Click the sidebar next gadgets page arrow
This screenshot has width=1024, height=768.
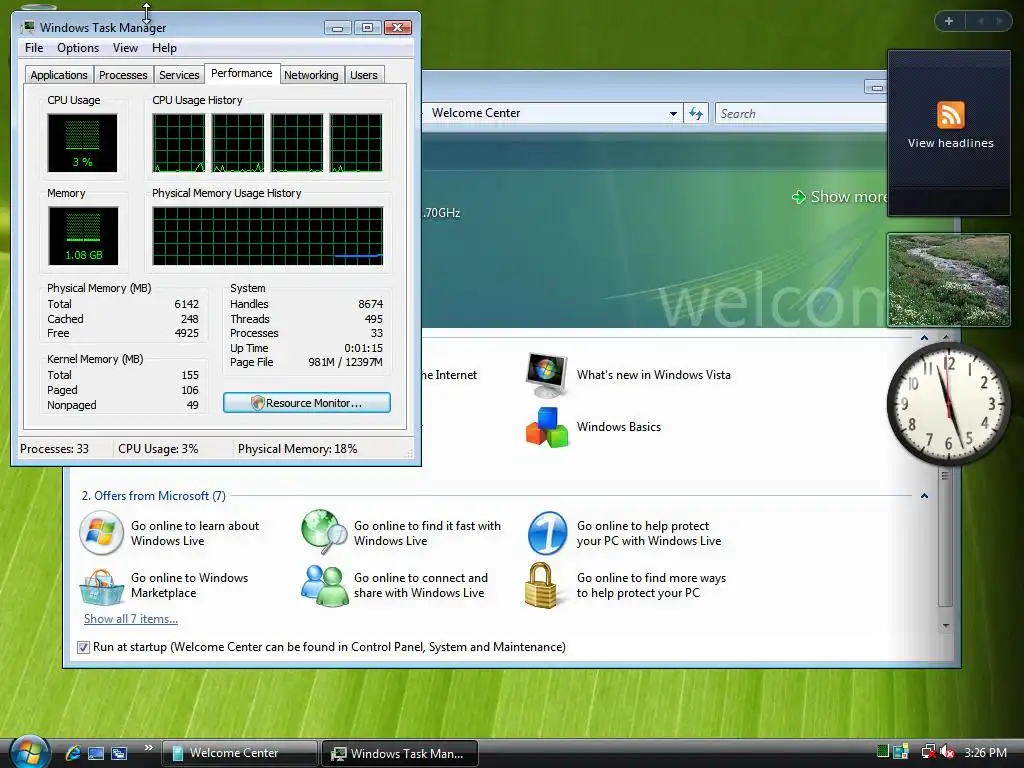pos(999,21)
